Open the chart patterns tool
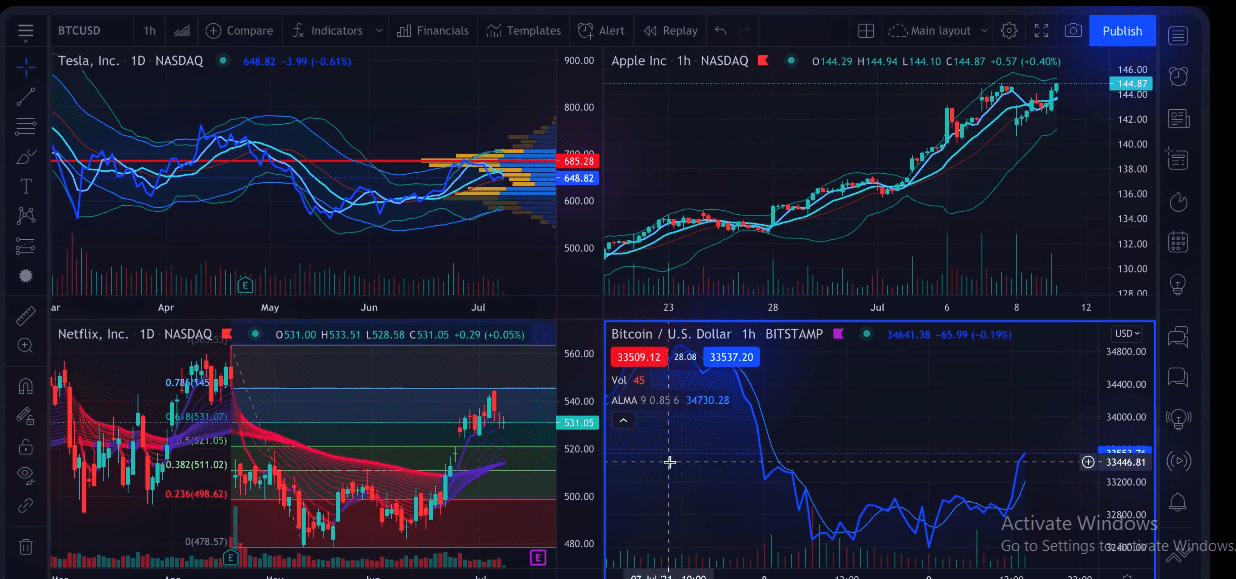The height and width of the screenshot is (579, 1236). [x=26, y=215]
